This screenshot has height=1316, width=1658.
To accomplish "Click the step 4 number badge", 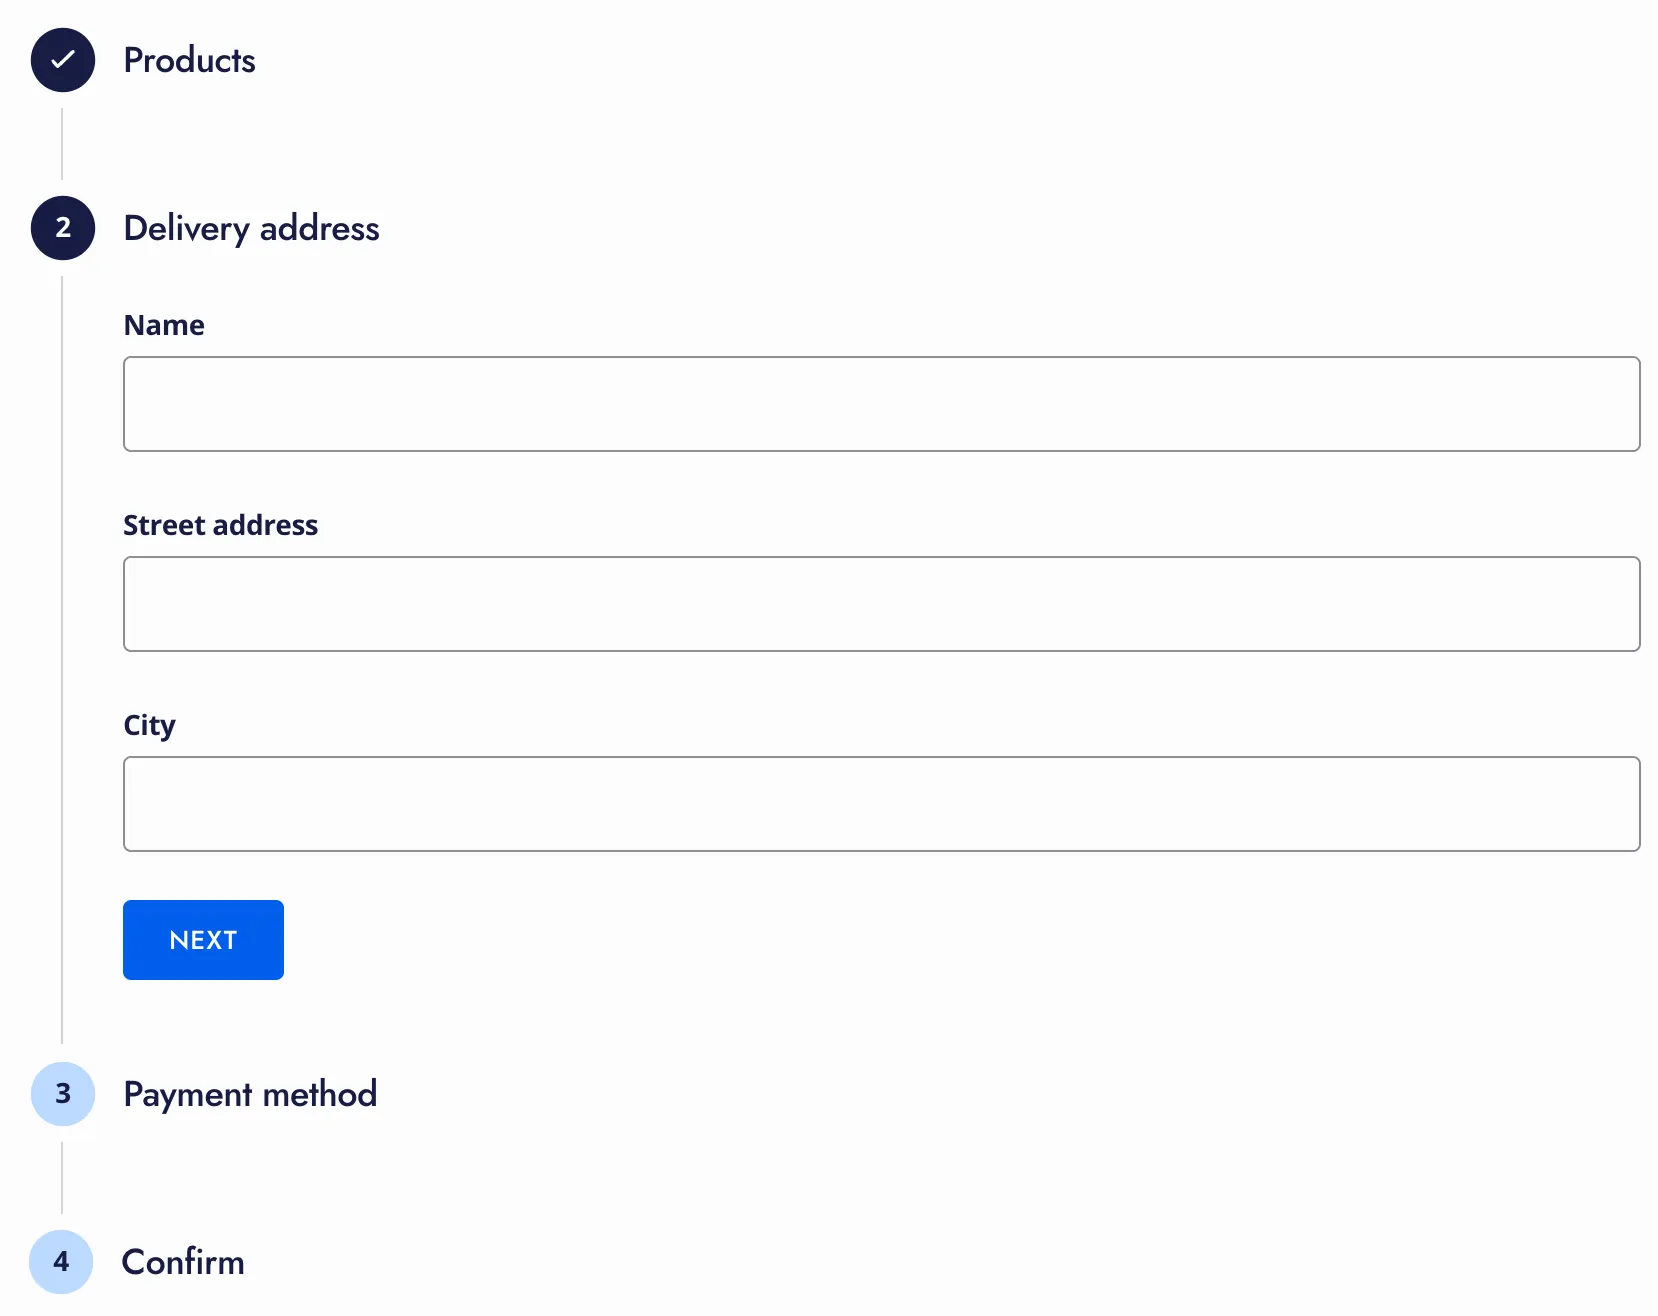I will (x=61, y=1262).
